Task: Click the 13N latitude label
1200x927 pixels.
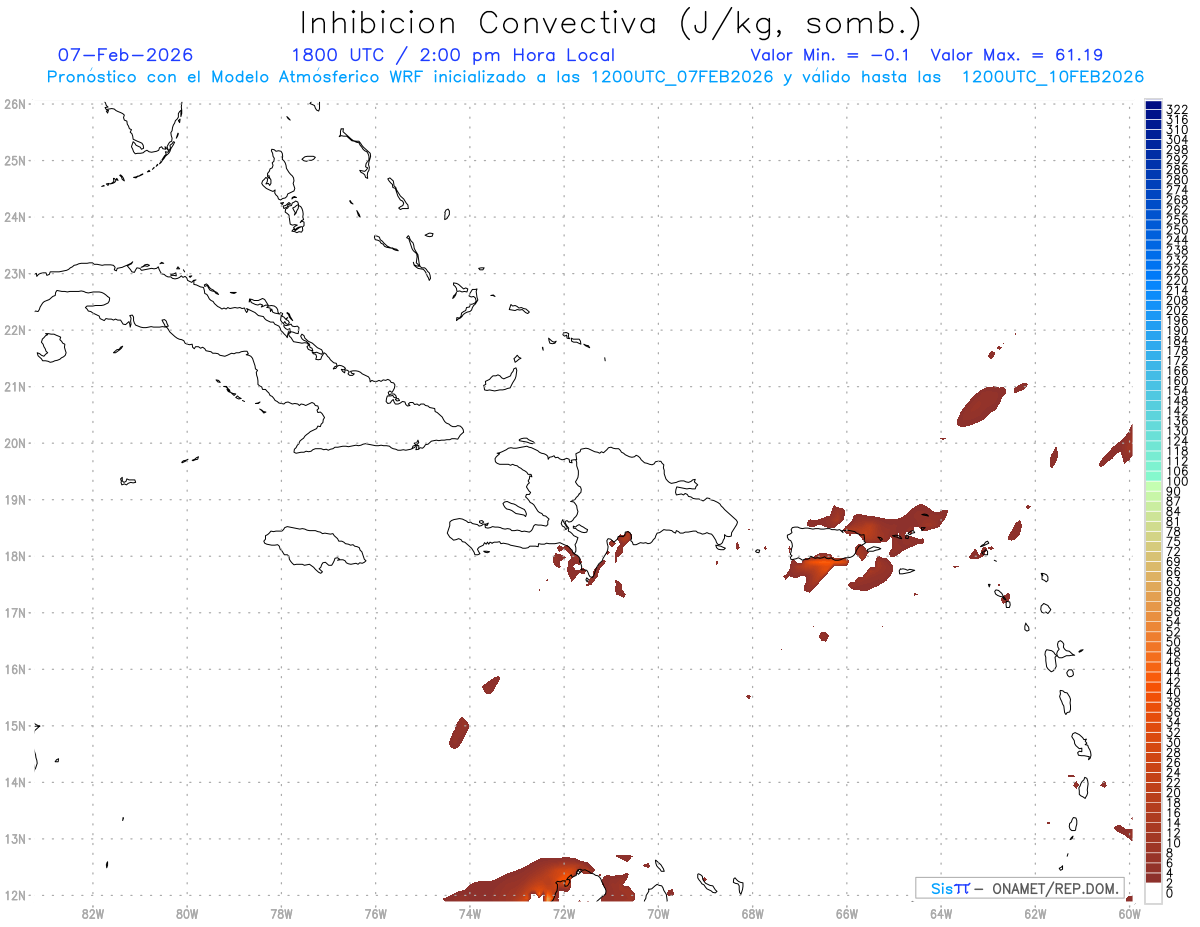Action: tap(14, 839)
